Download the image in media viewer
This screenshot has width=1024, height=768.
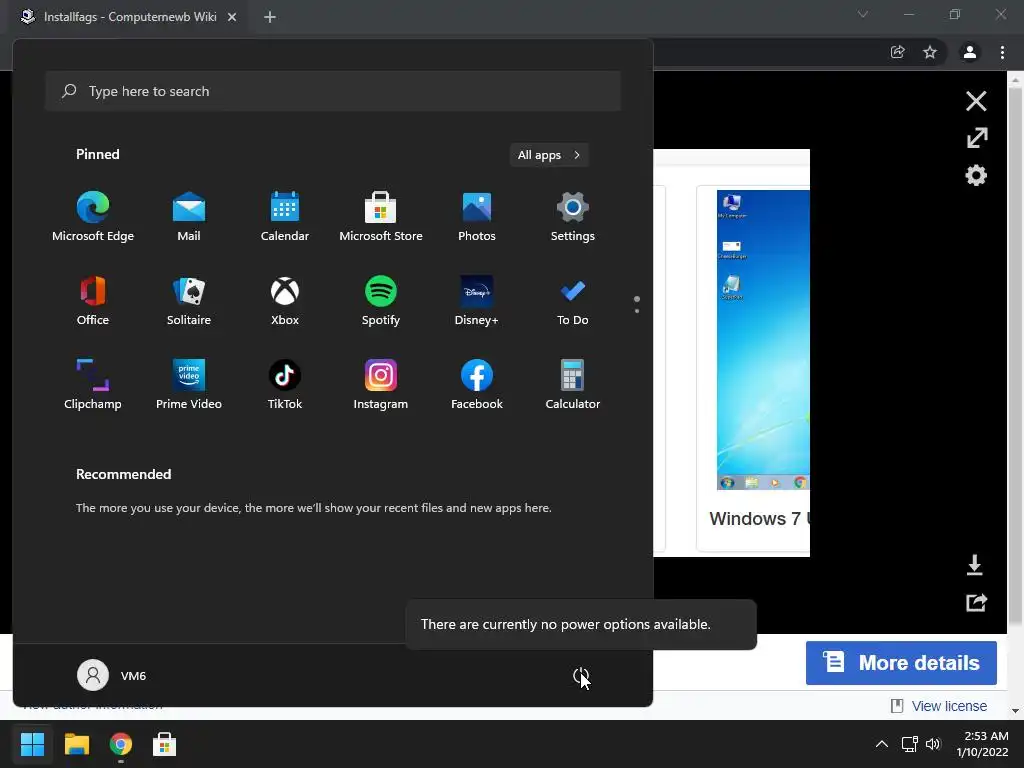click(975, 566)
